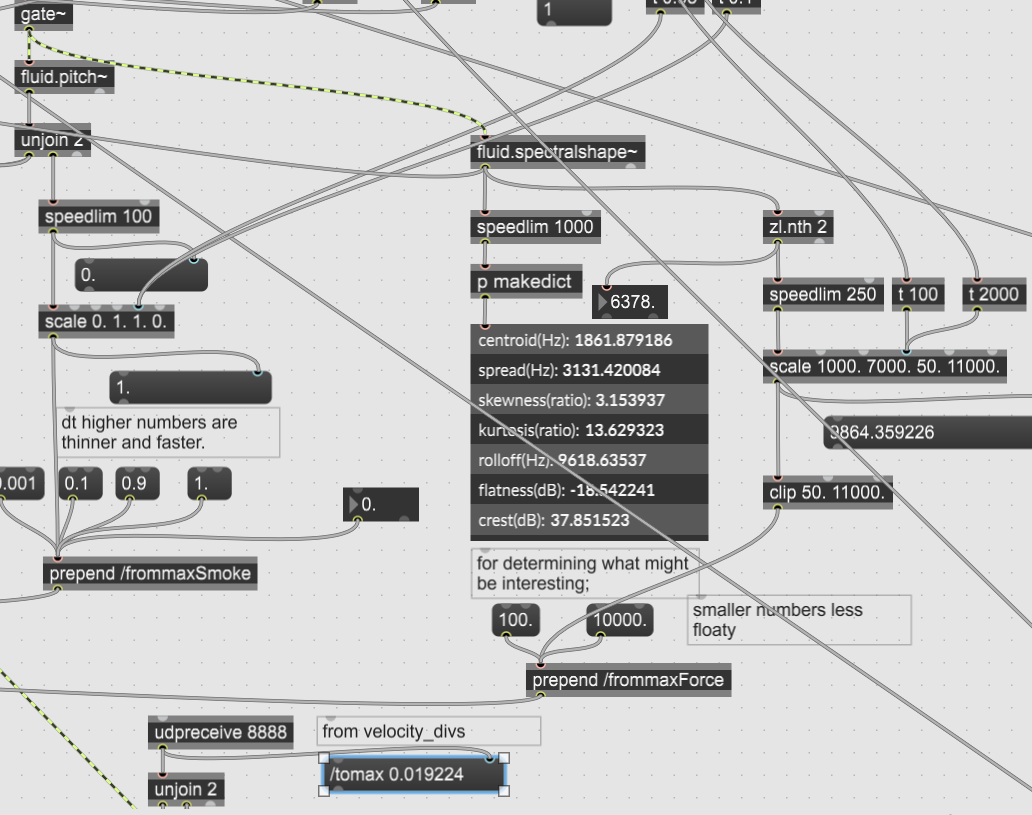The width and height of the screenshot is (1032, 815).
Task: Select the rolloff(Hz) row in dictionary view
Action: click(589, 460)
